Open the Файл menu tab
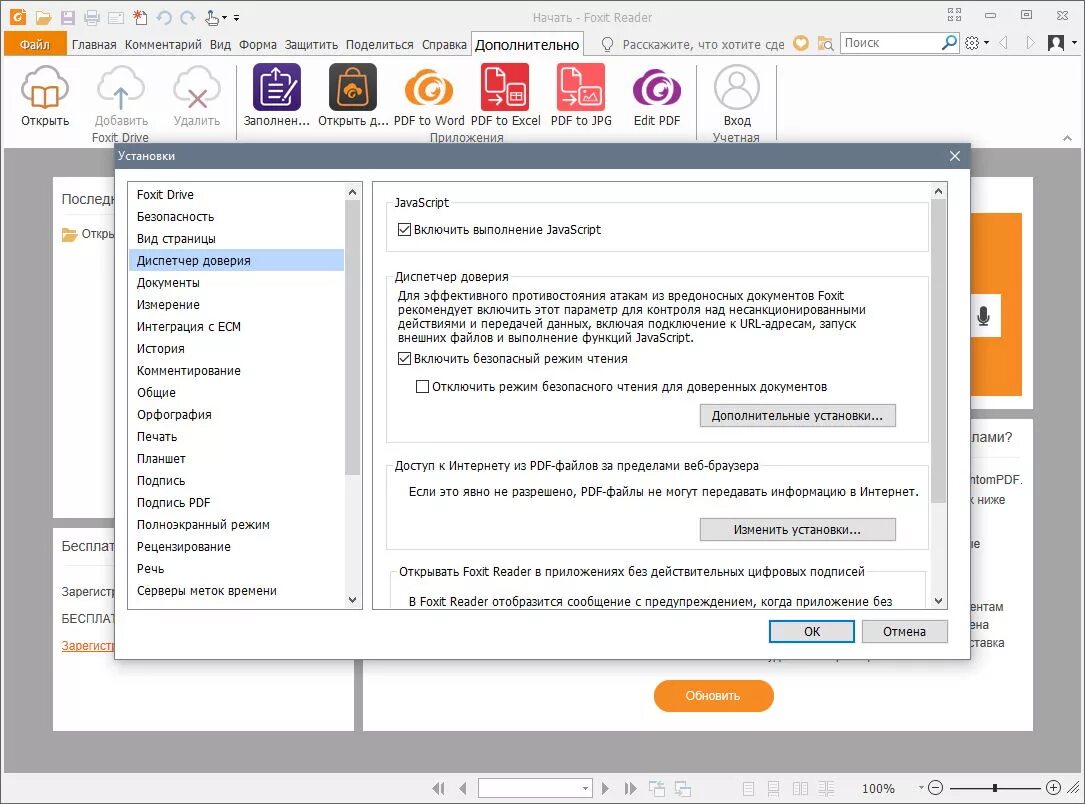 coord(35,44)
